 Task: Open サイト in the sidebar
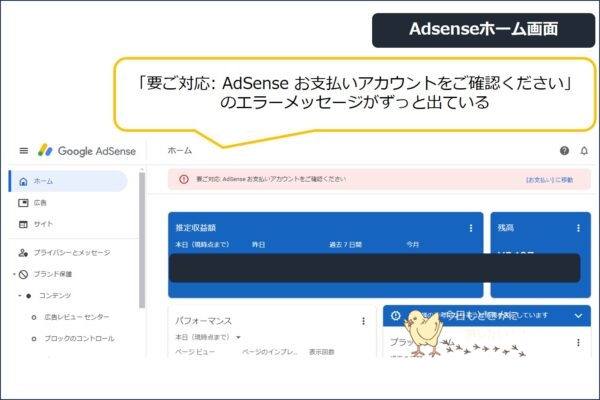click(x=43, y=224)
